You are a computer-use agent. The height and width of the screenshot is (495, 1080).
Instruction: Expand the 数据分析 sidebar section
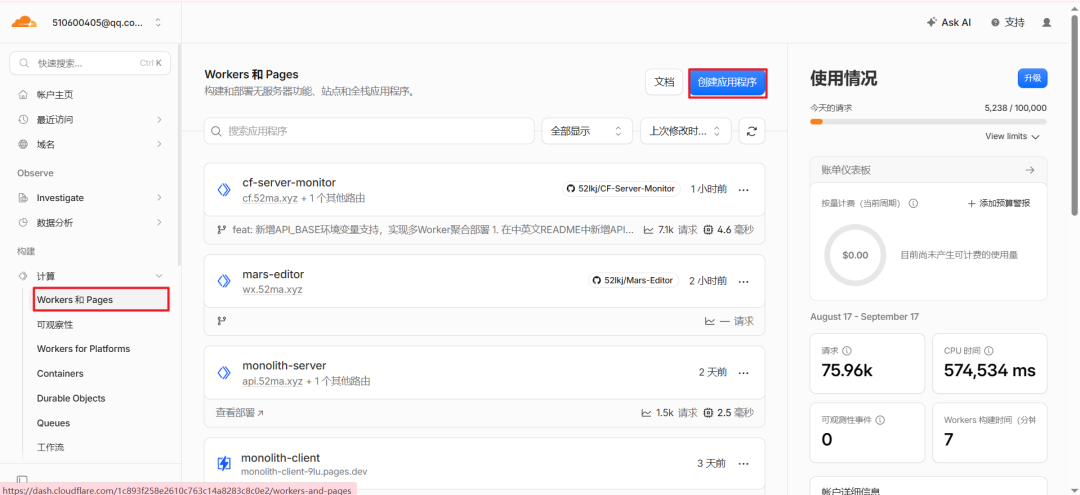click(90, 222)
